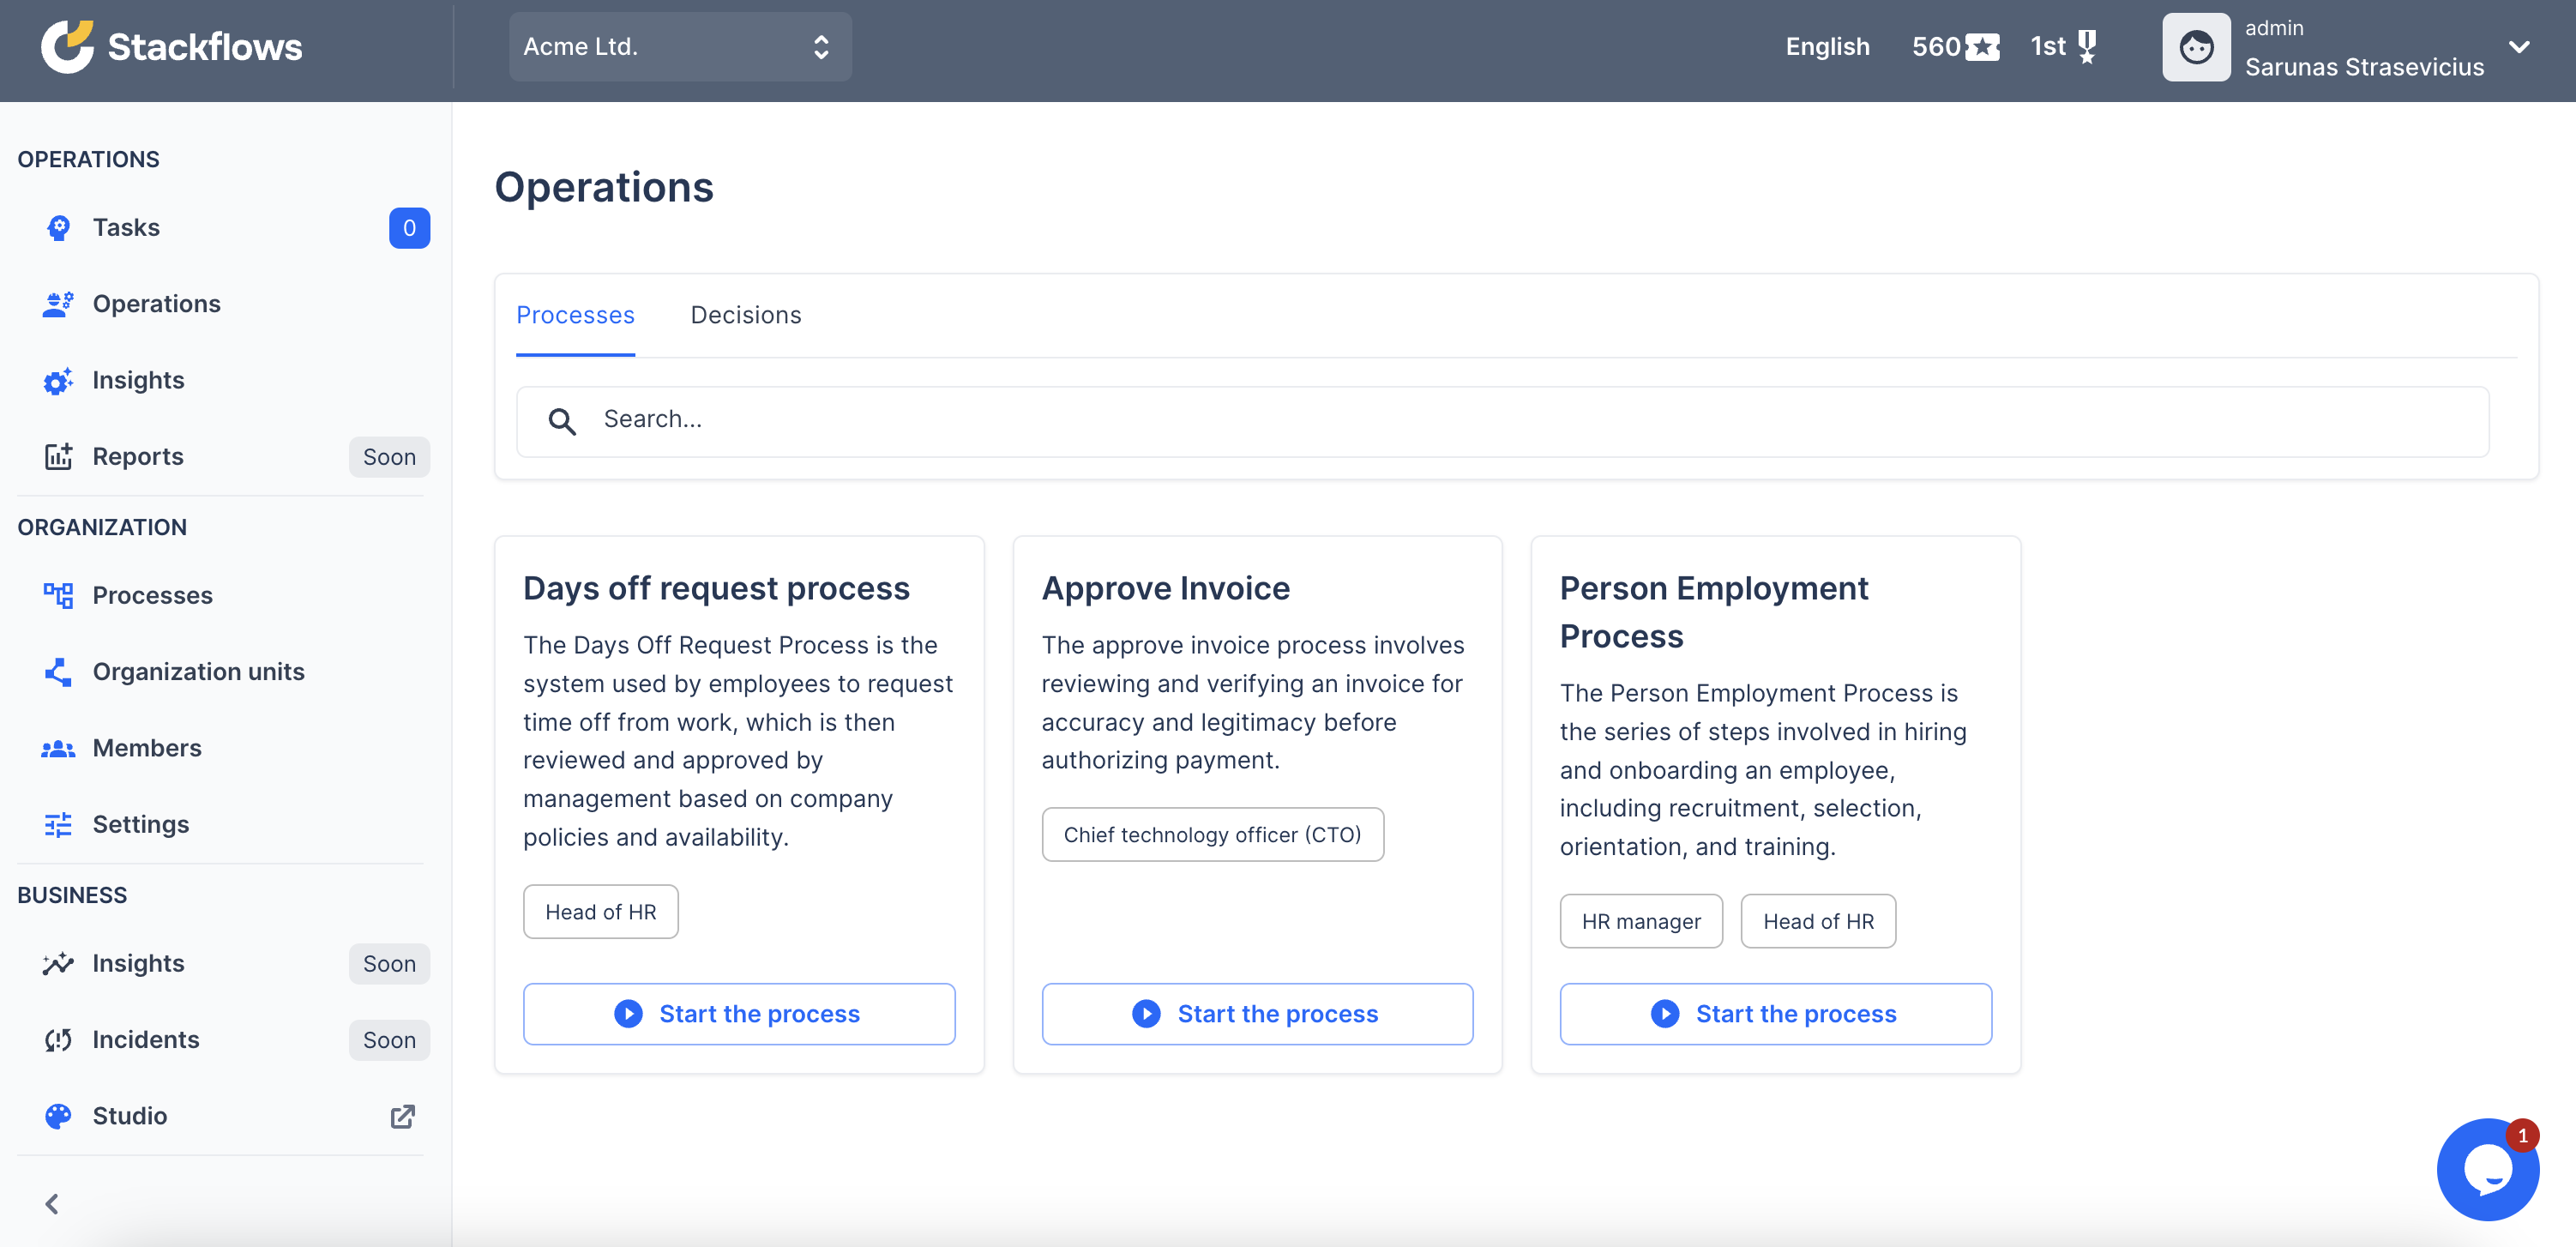Viewport: 2576px width, 1247px height.
Task: Click the Stackflows logo icon
Action: tap(66, 44)
